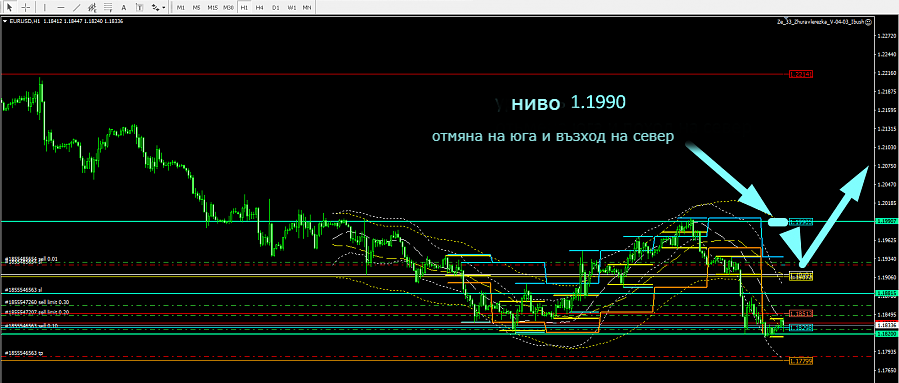
Task: Select the equidistant channel tool
Action: coord(92,7)
